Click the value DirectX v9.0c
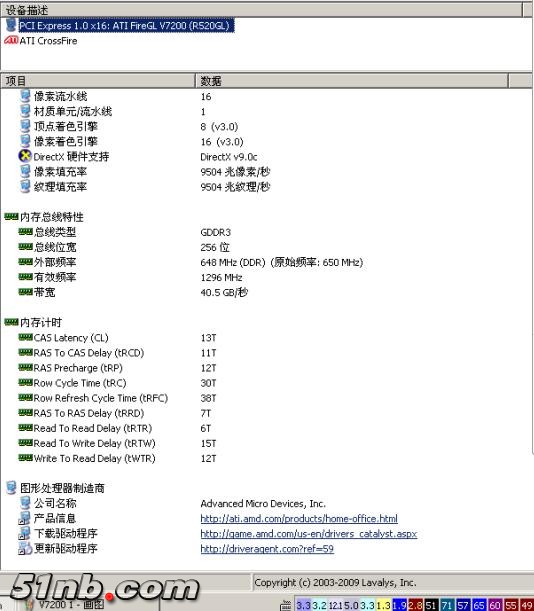The image size is (534, 611). pyautogui.click(x=229, y=157)
